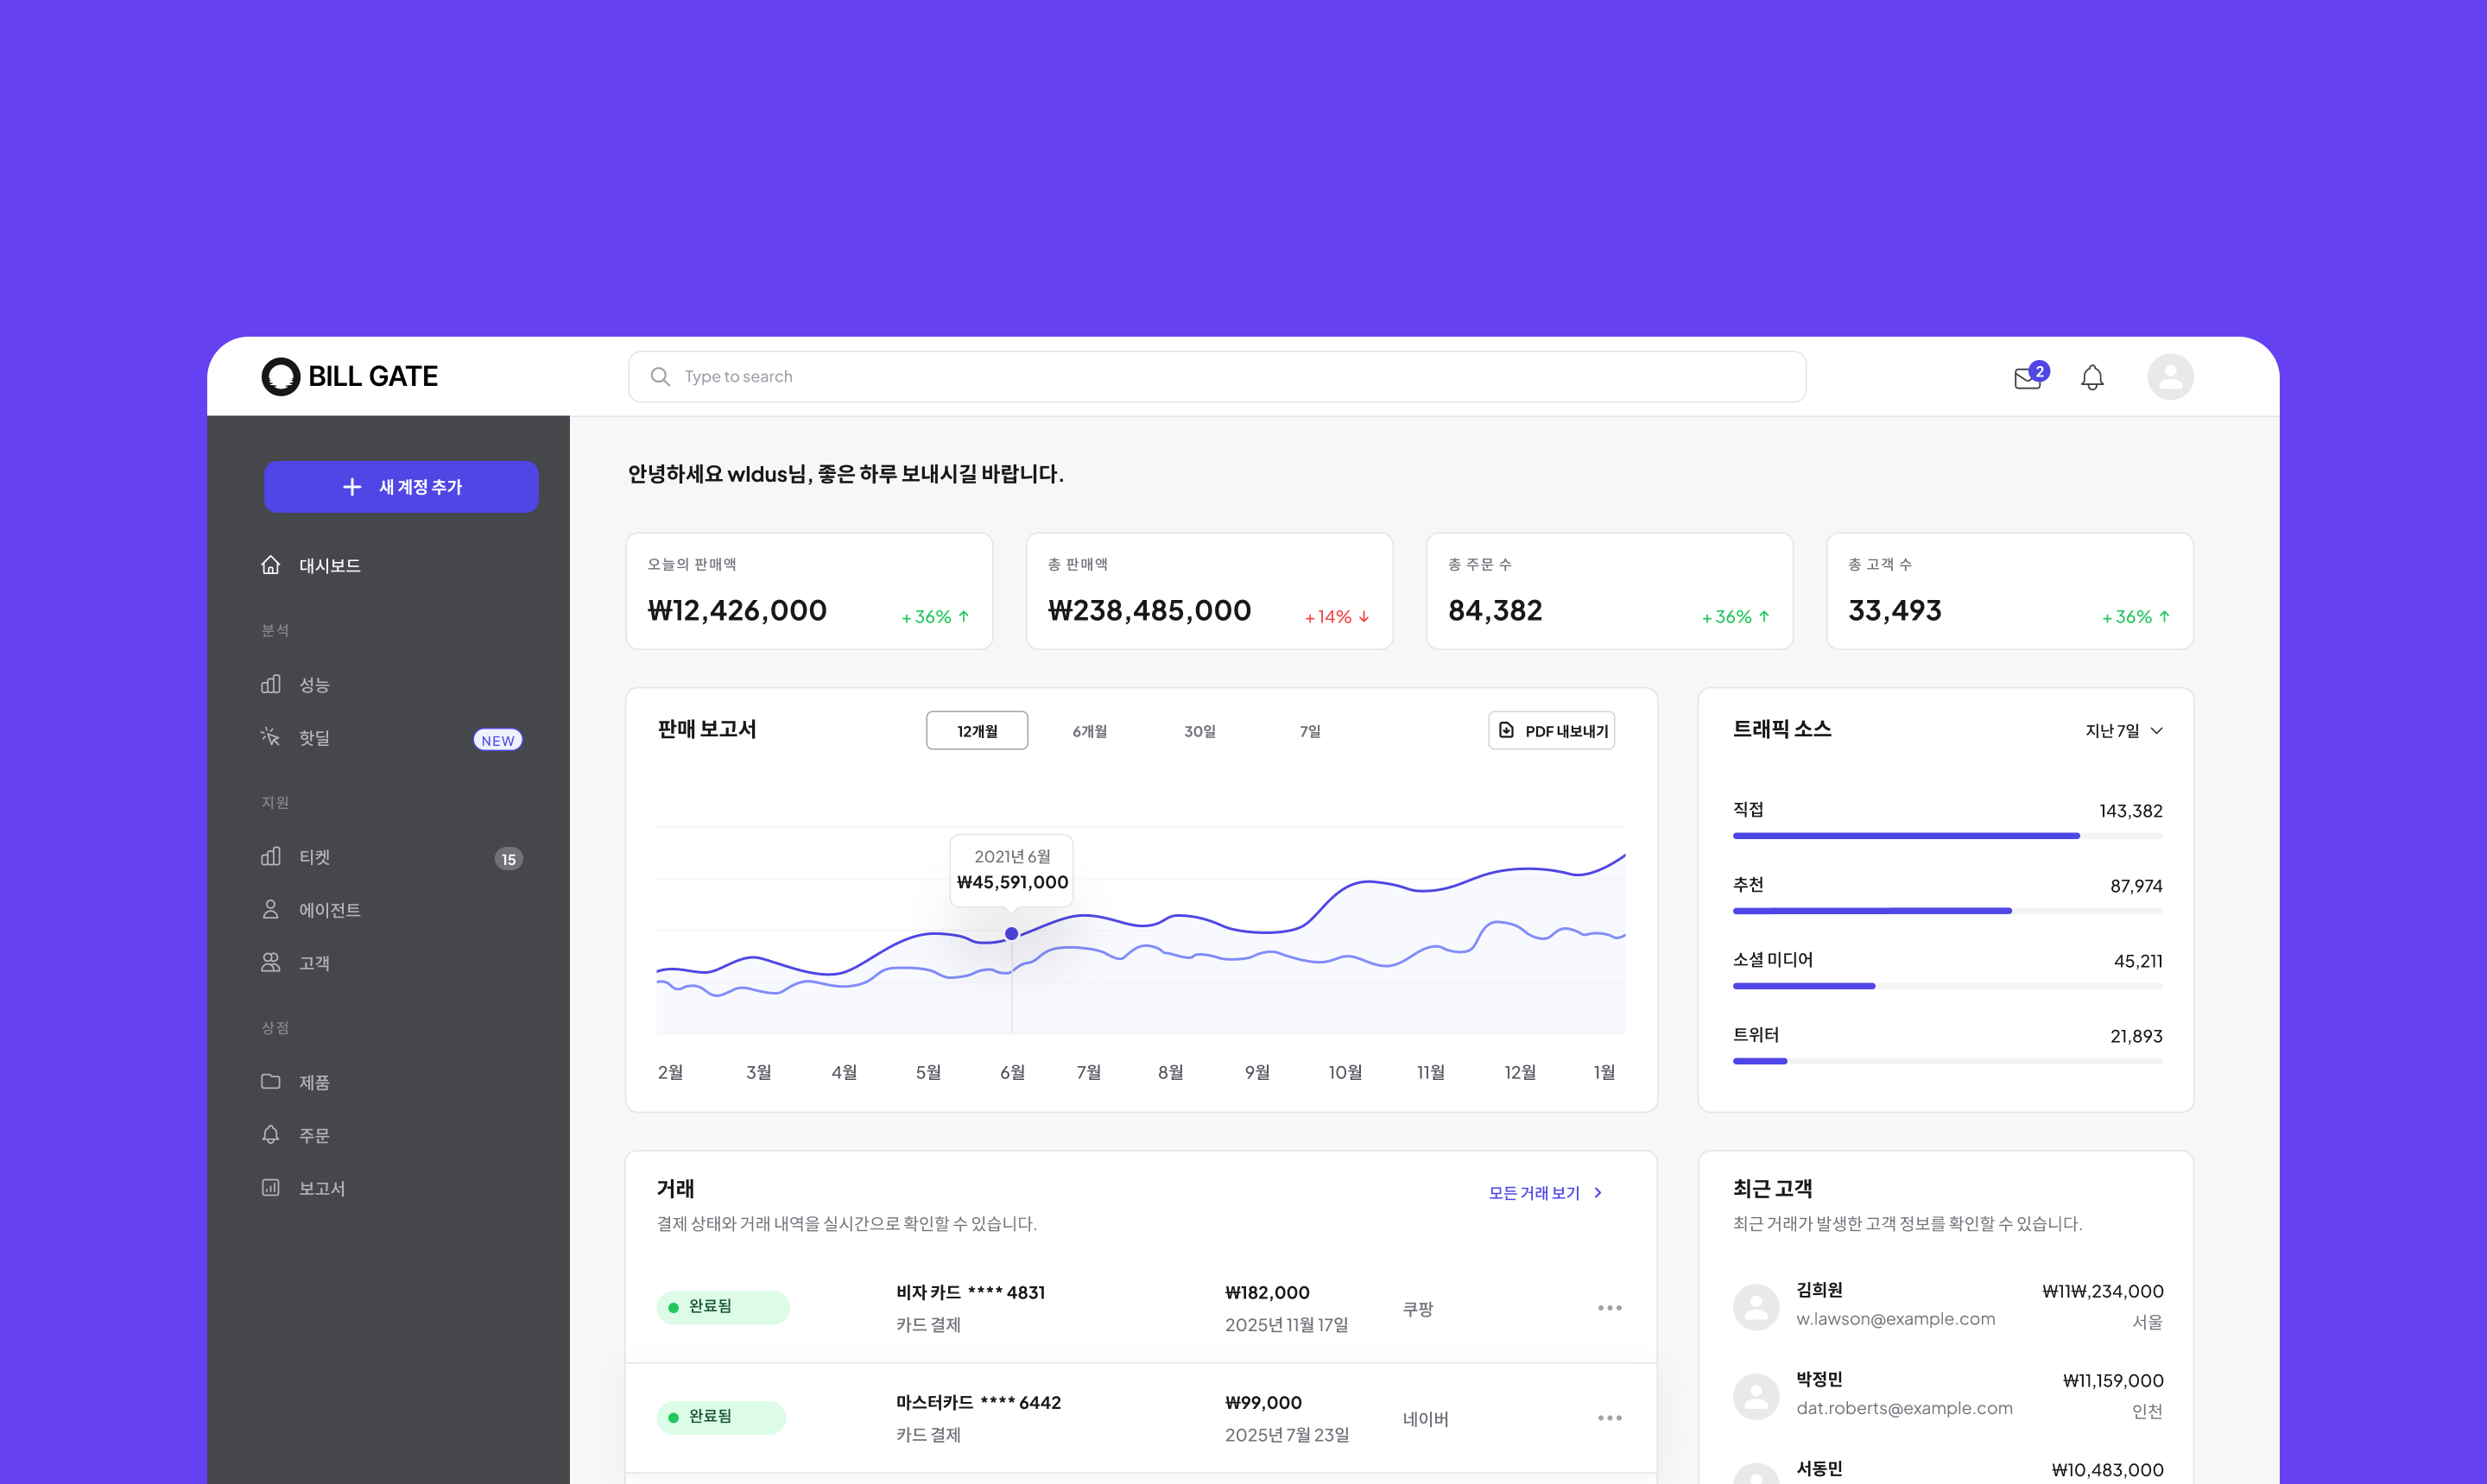Click the 직접 traffic progress bar
Image resolution: width=2487 pixels, height=1484 pixels.
[x=1946, y=835]
